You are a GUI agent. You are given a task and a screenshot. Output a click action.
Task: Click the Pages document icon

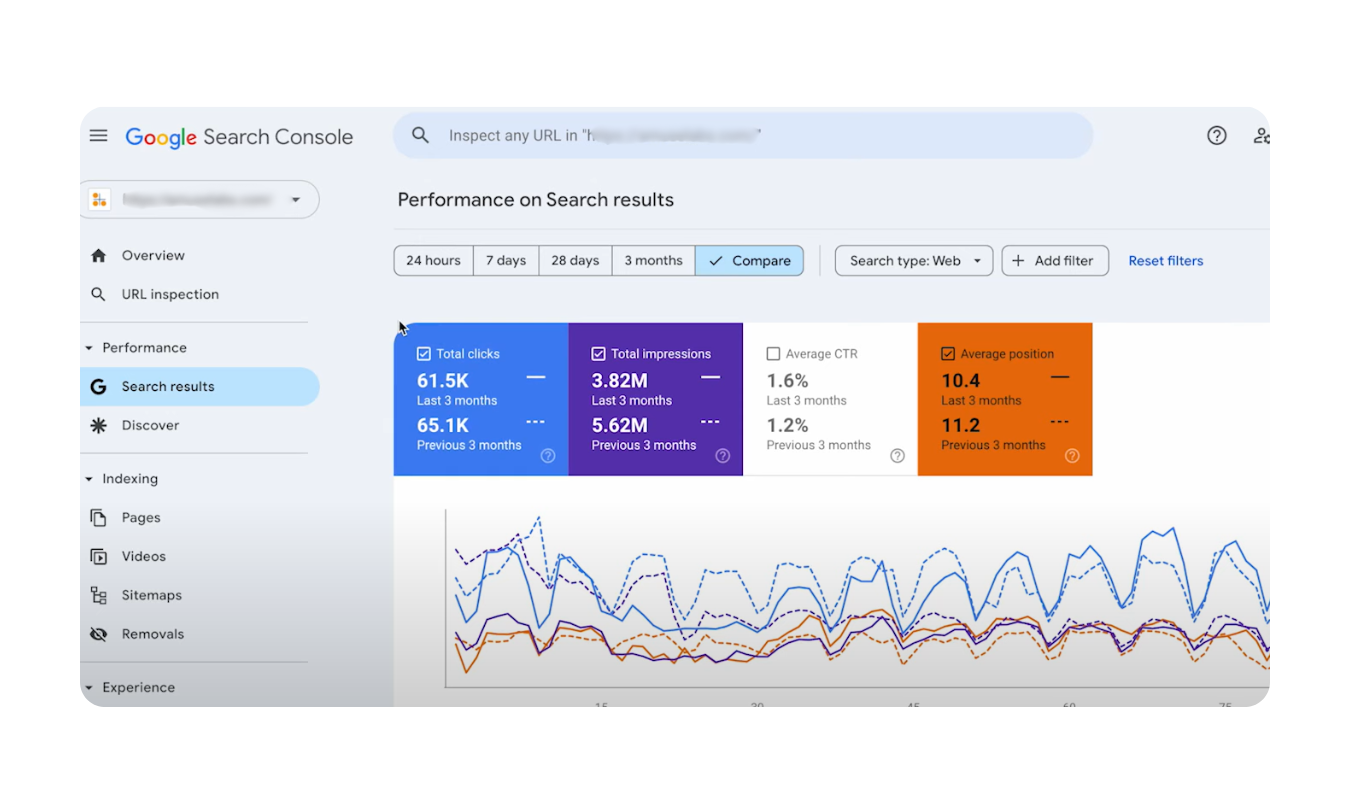pos(98,517)
